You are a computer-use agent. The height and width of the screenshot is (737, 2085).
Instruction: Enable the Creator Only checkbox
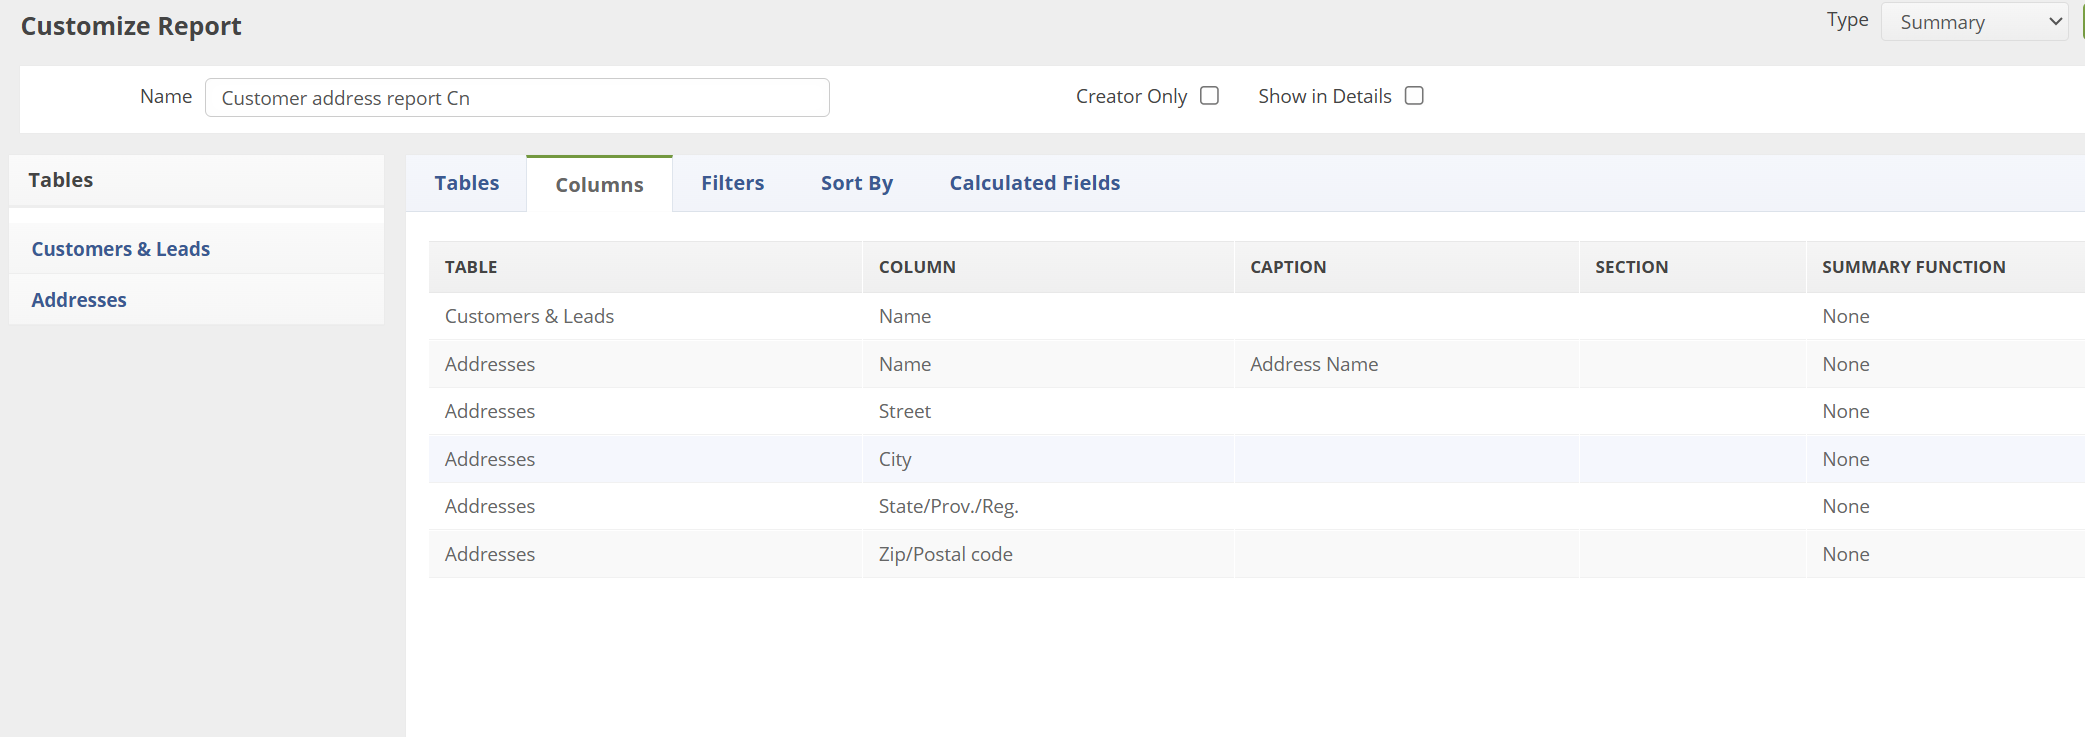pos(1209,96)
